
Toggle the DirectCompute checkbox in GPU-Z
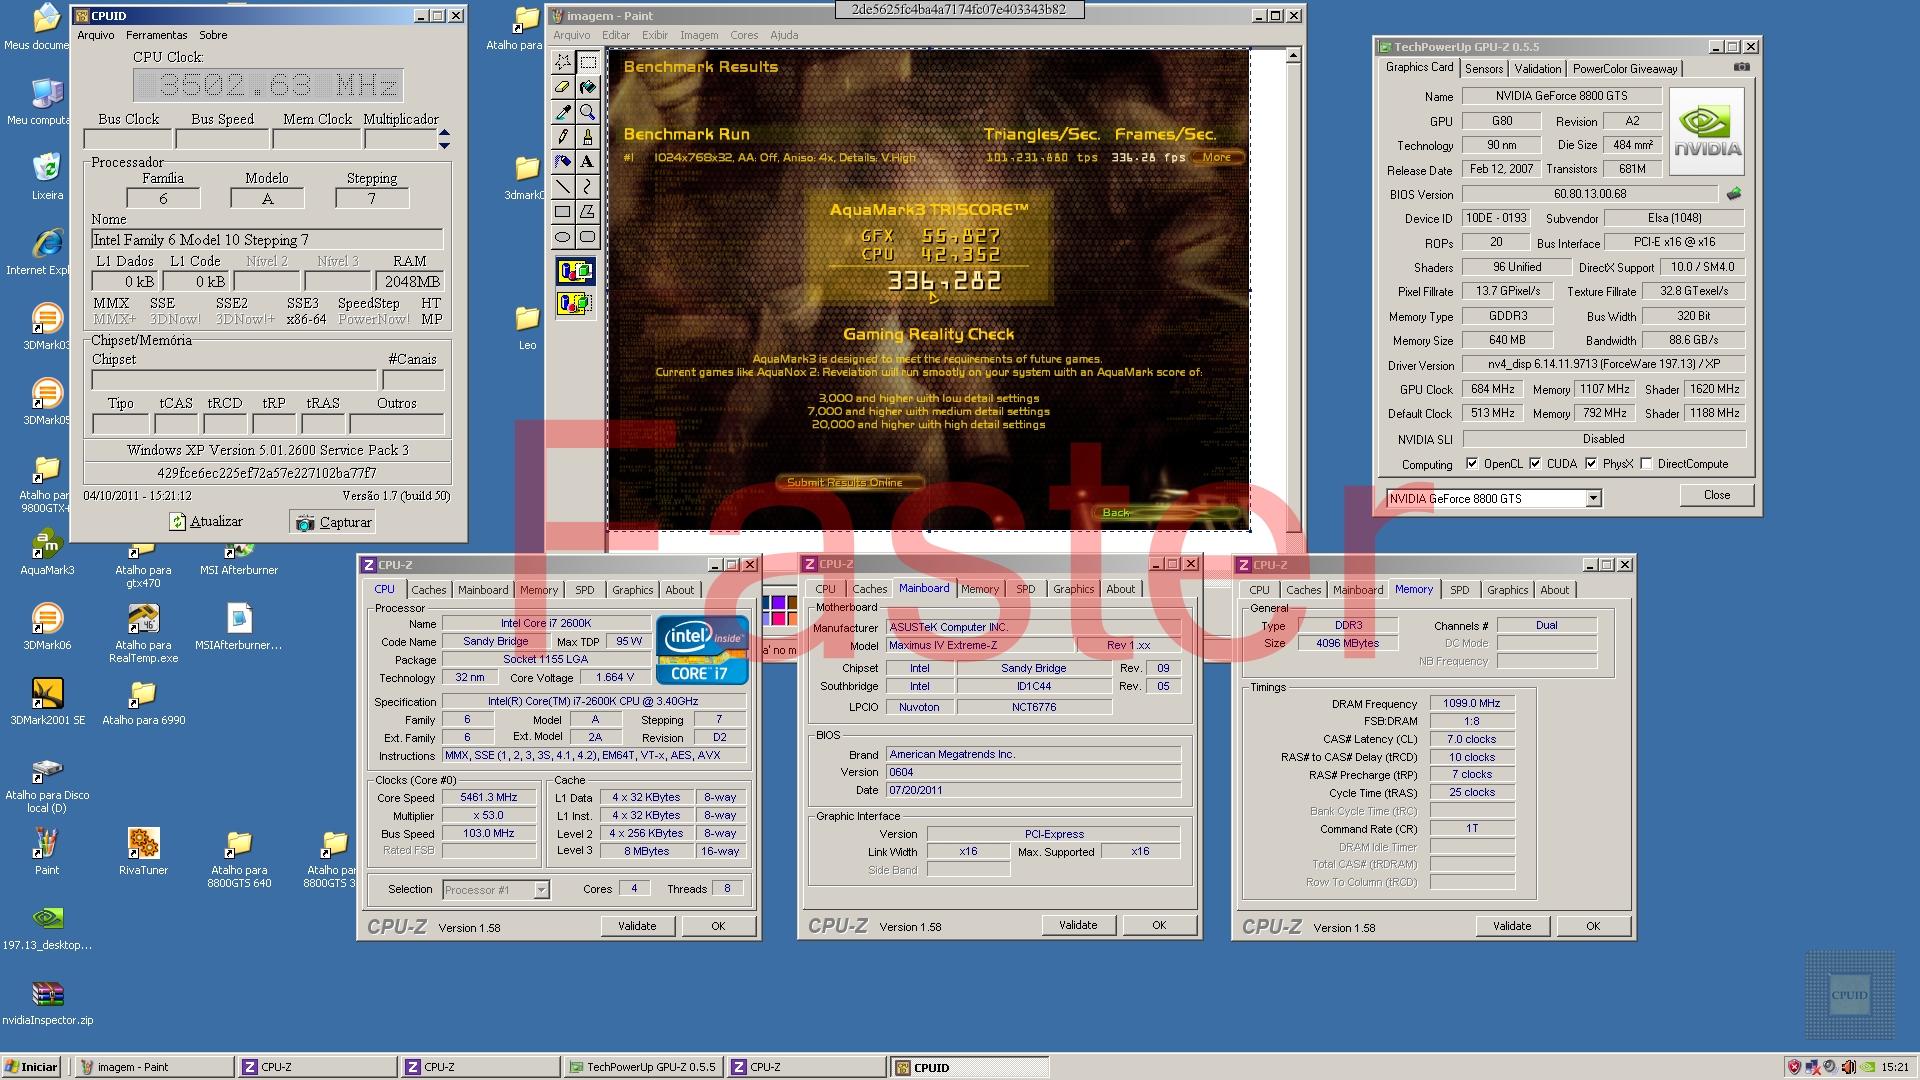point(1646,464)
